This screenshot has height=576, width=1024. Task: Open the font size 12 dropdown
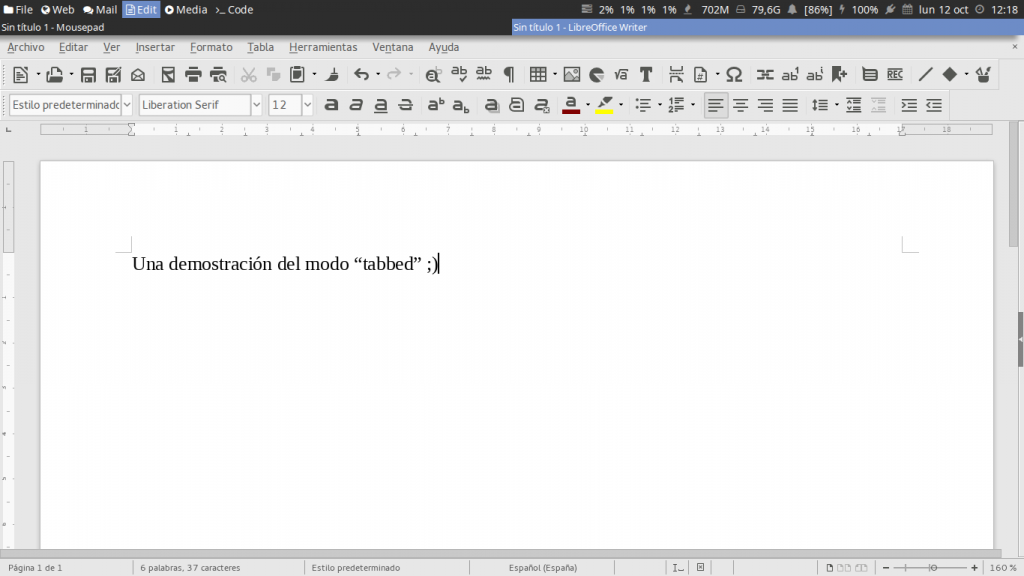307,104
